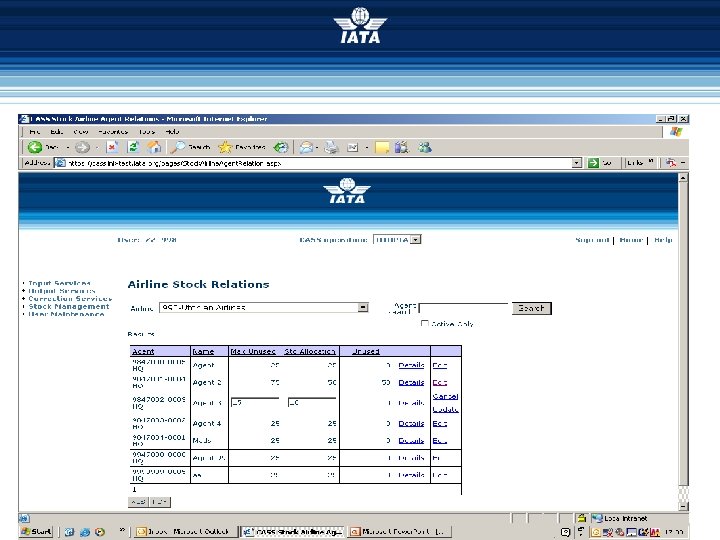Click the Agent search input field
This screenshot has height=540, width=720.
pos(464,308)
